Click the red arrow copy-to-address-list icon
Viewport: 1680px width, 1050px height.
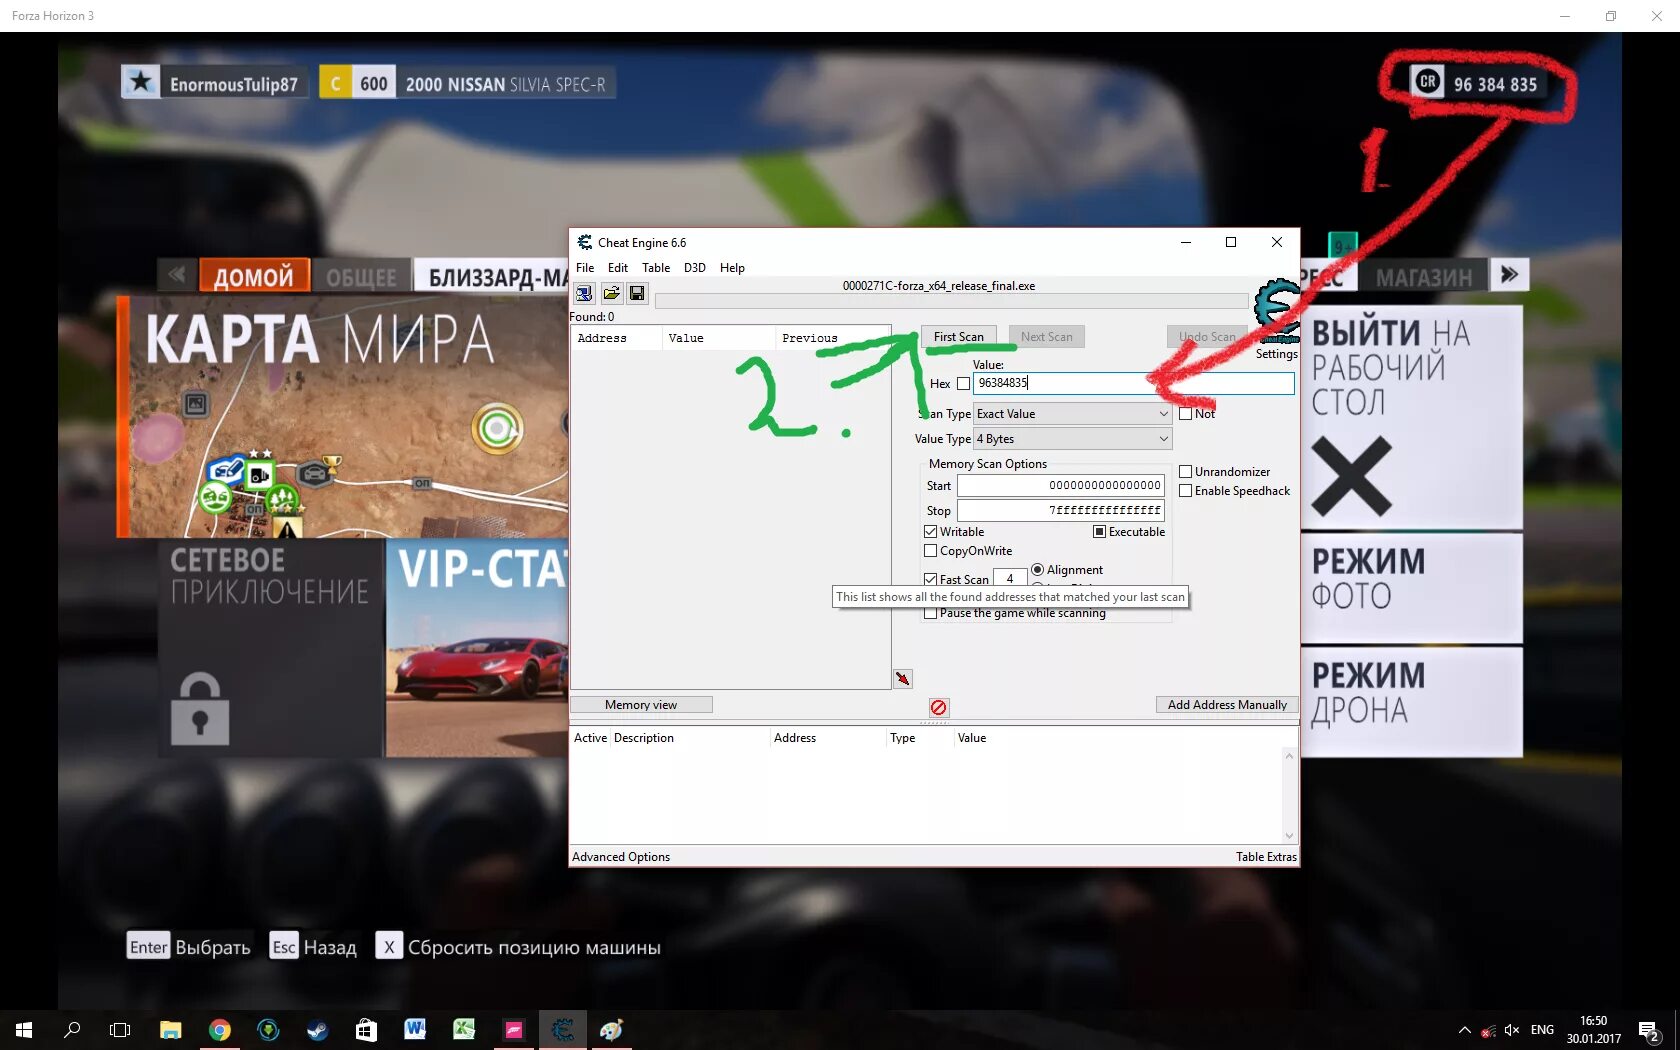(903, 679)
